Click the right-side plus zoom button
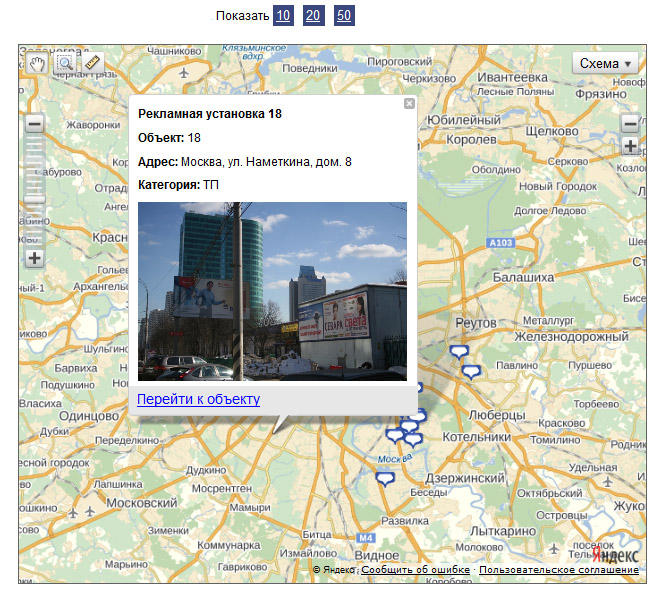This screenshot has height=616, width=666. (630, 146)
